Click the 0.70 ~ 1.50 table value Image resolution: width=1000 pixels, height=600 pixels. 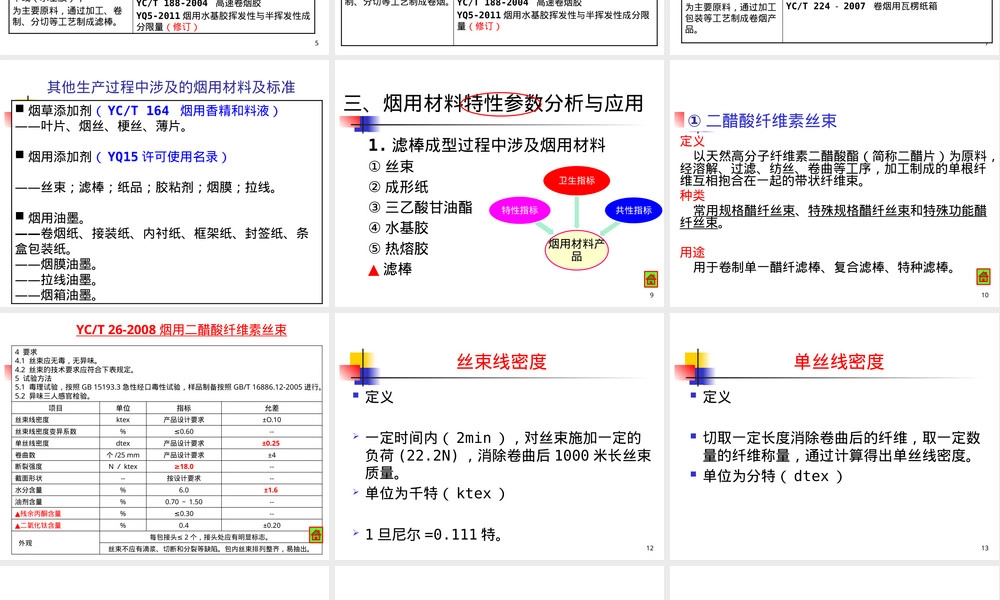click(184, 502)
